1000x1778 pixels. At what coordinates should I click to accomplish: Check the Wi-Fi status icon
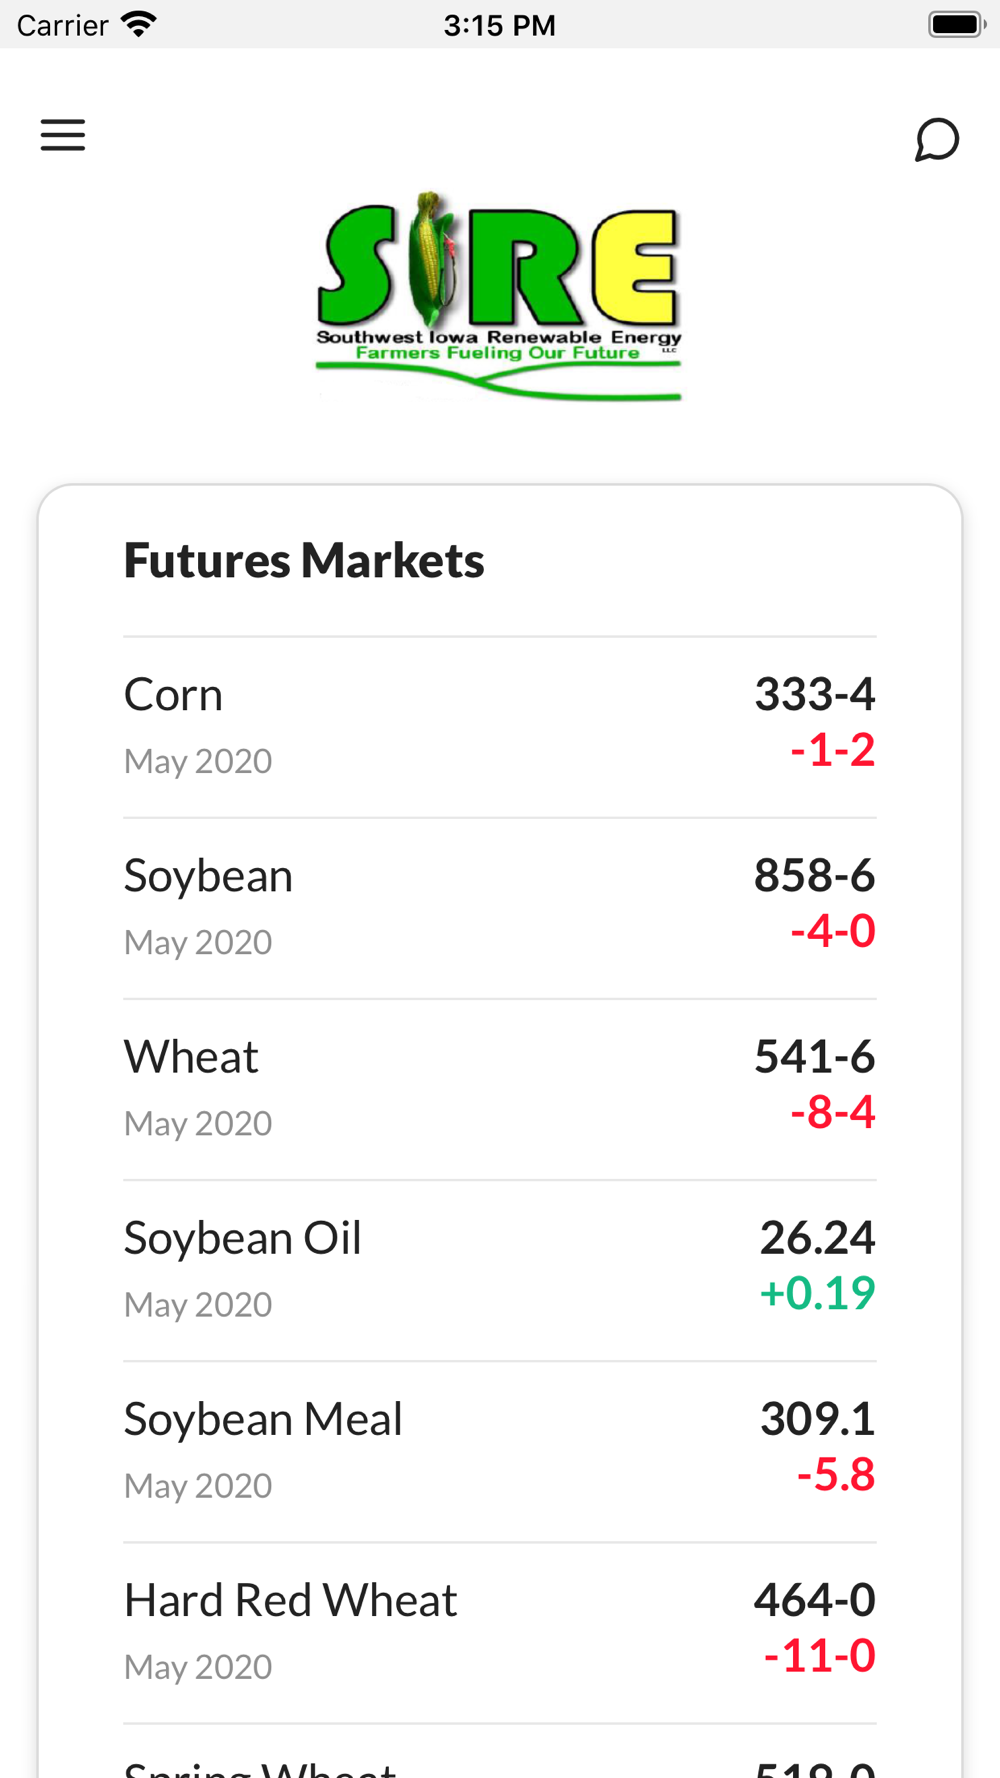(x=138, y=24)
